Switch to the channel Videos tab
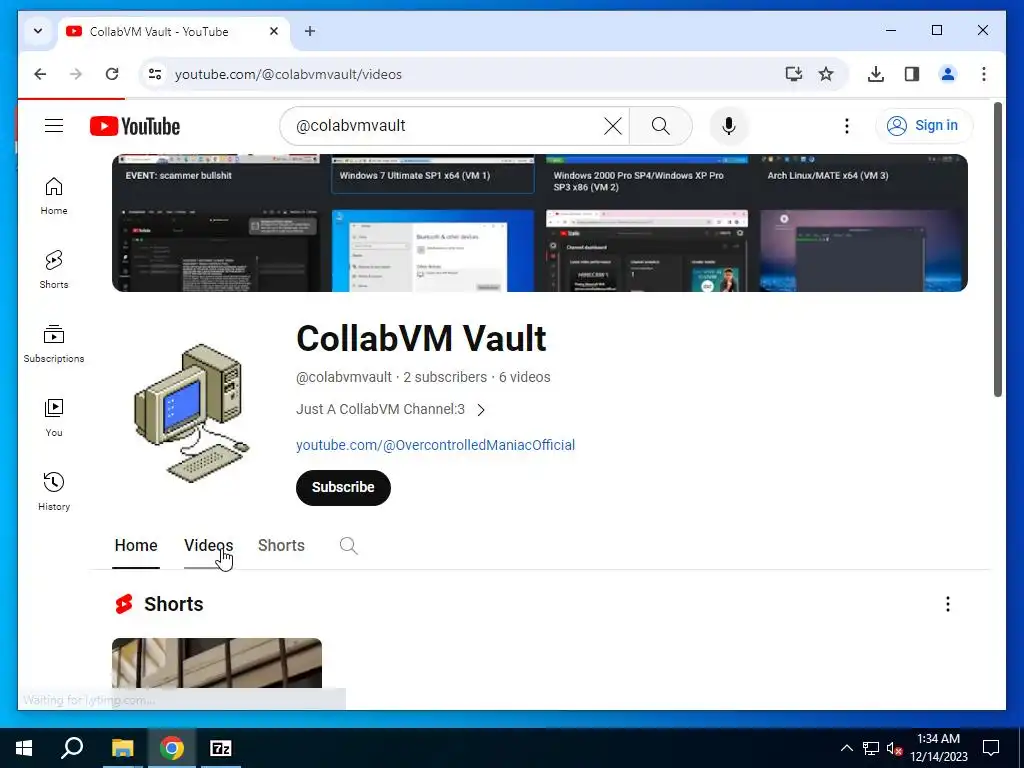The height and width of the screenshot is (768, 1024). coord(208,545)
